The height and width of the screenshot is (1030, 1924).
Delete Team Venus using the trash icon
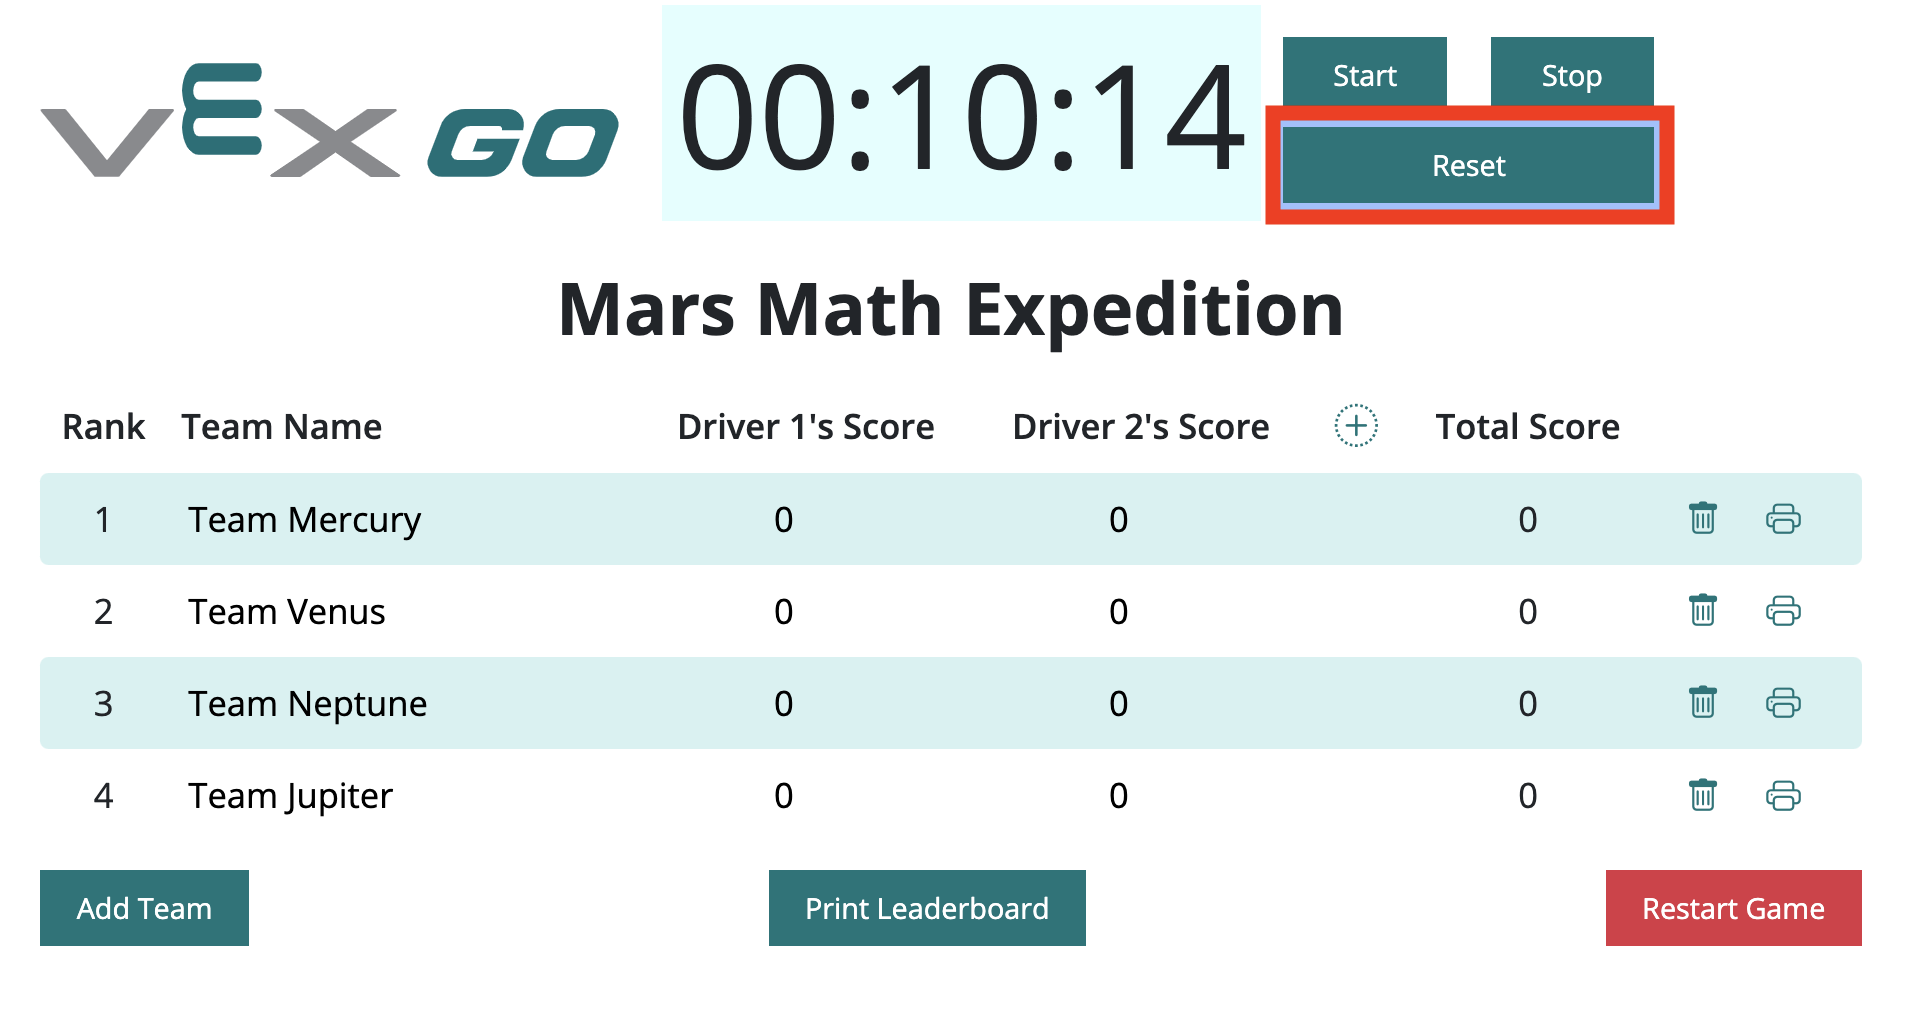tap(1702, 611)
